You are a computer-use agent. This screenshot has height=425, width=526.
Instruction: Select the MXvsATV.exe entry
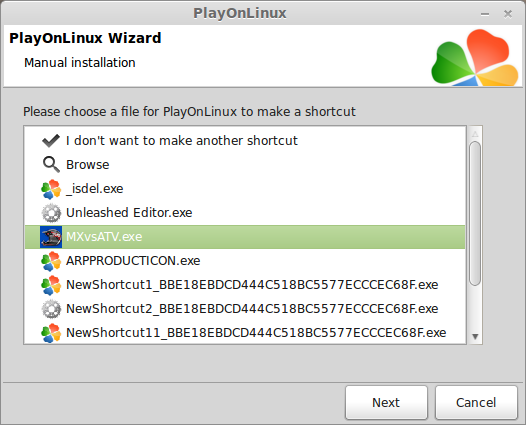(245, 237)
